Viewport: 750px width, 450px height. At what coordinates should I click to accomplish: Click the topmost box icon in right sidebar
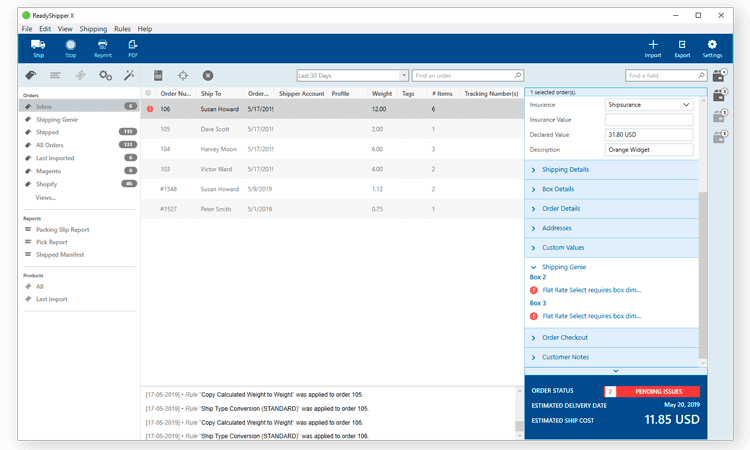coord(720,75)
